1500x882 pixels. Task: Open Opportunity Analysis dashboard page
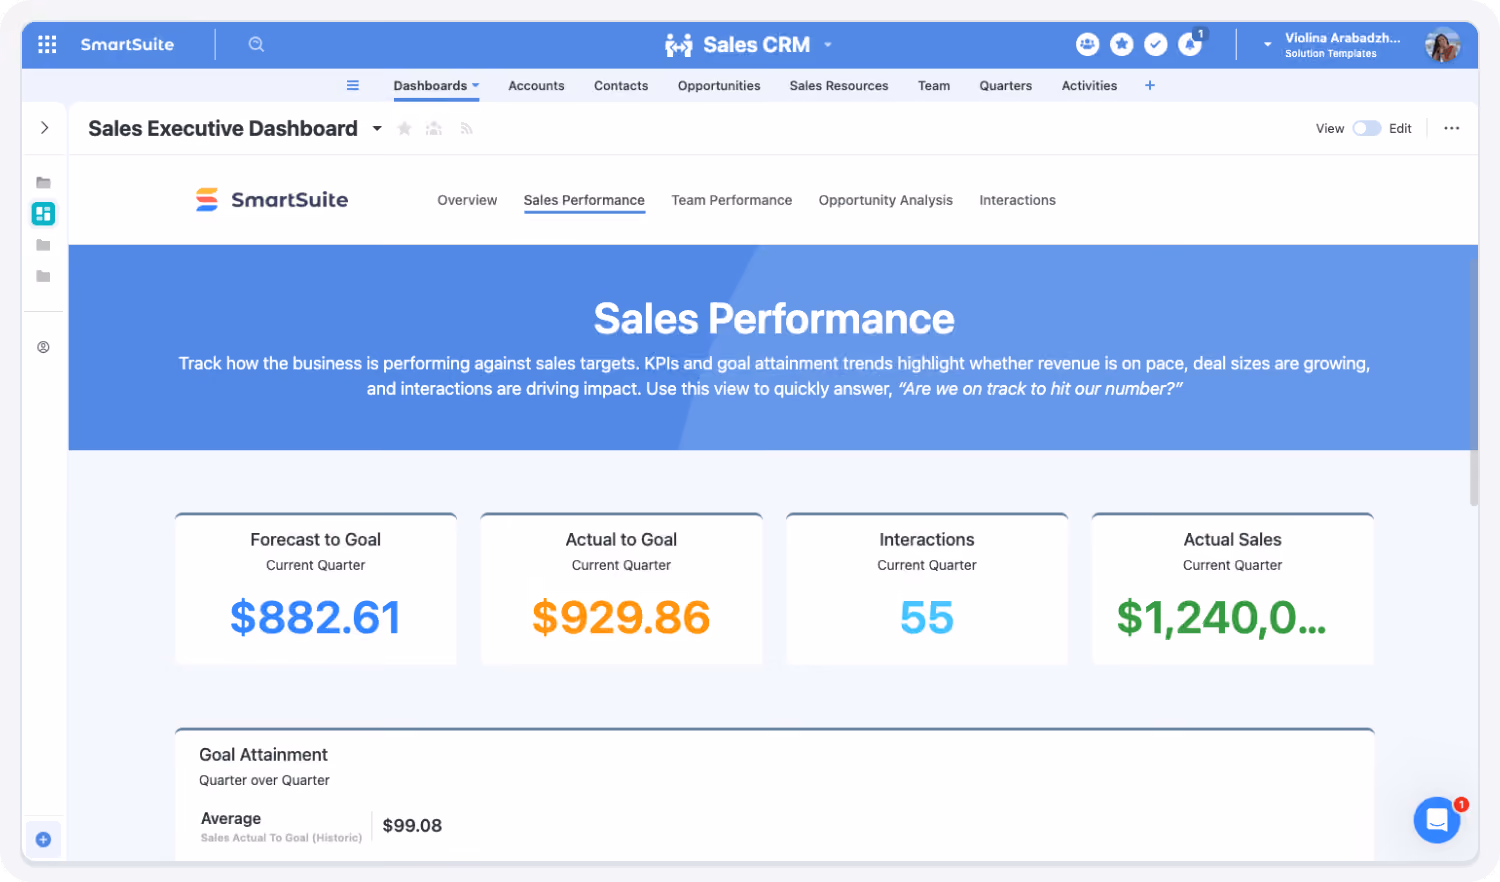886,200
